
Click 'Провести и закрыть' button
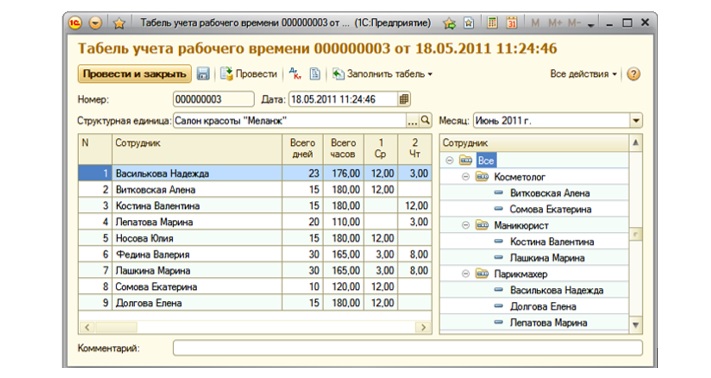(x=135, y=74)
